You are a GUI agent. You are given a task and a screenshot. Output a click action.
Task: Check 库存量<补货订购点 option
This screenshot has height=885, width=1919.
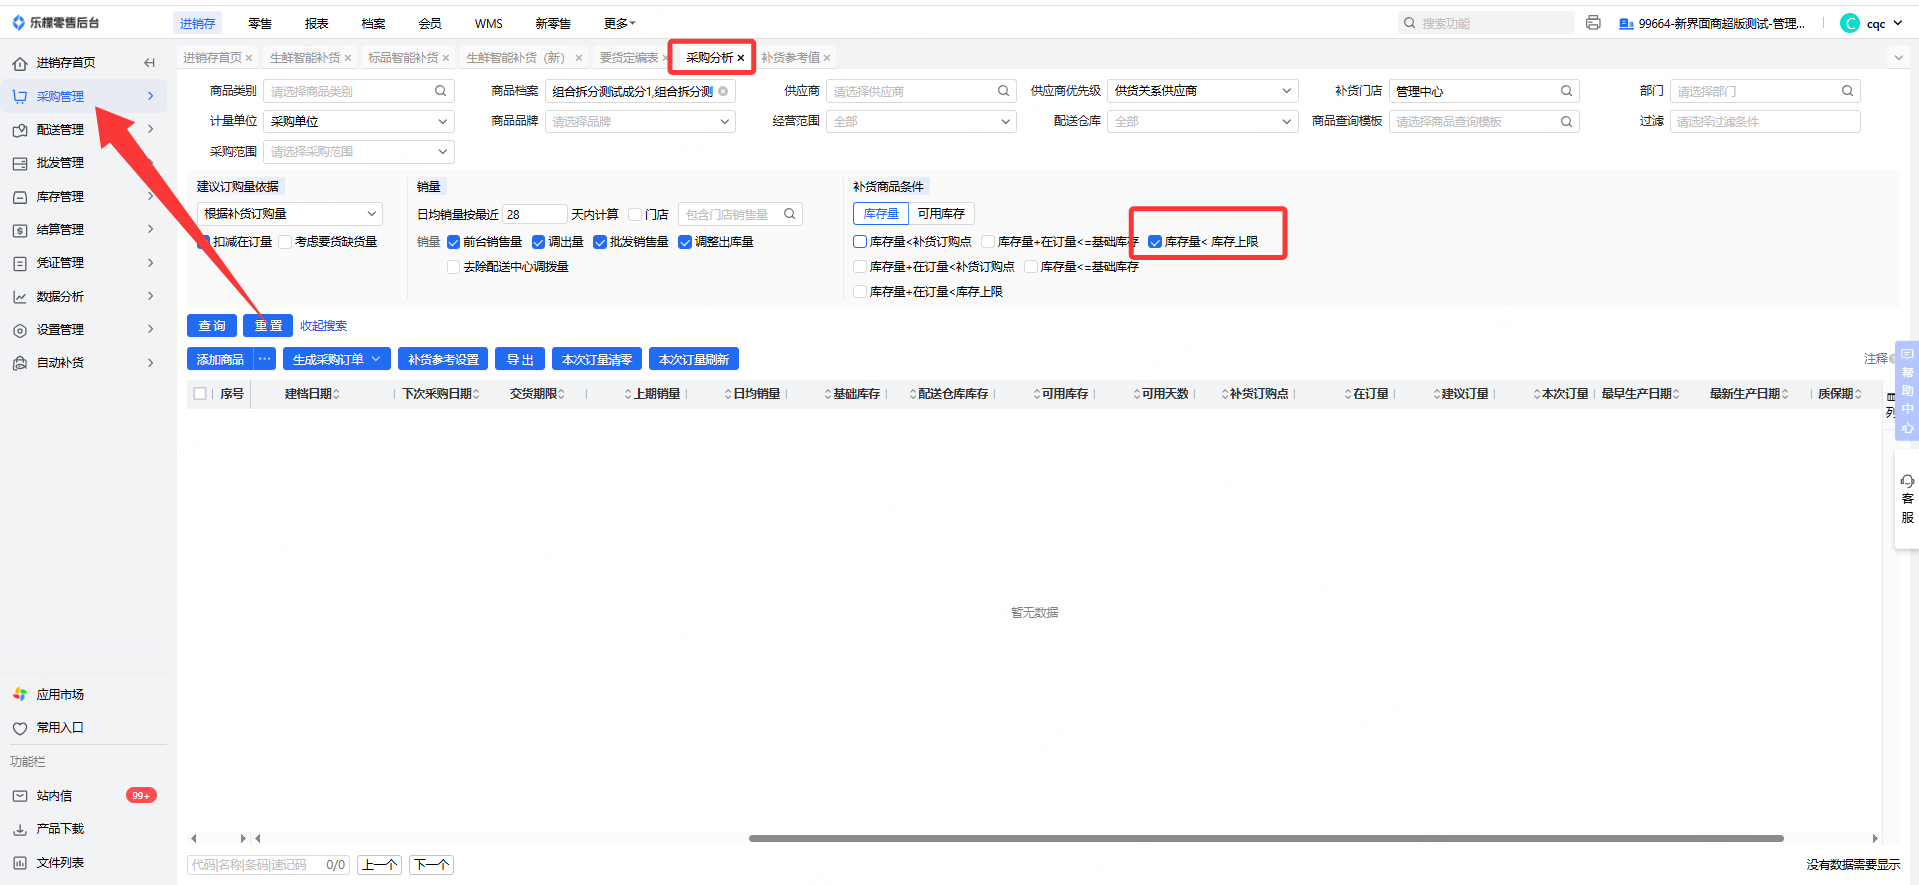point(860,242)
